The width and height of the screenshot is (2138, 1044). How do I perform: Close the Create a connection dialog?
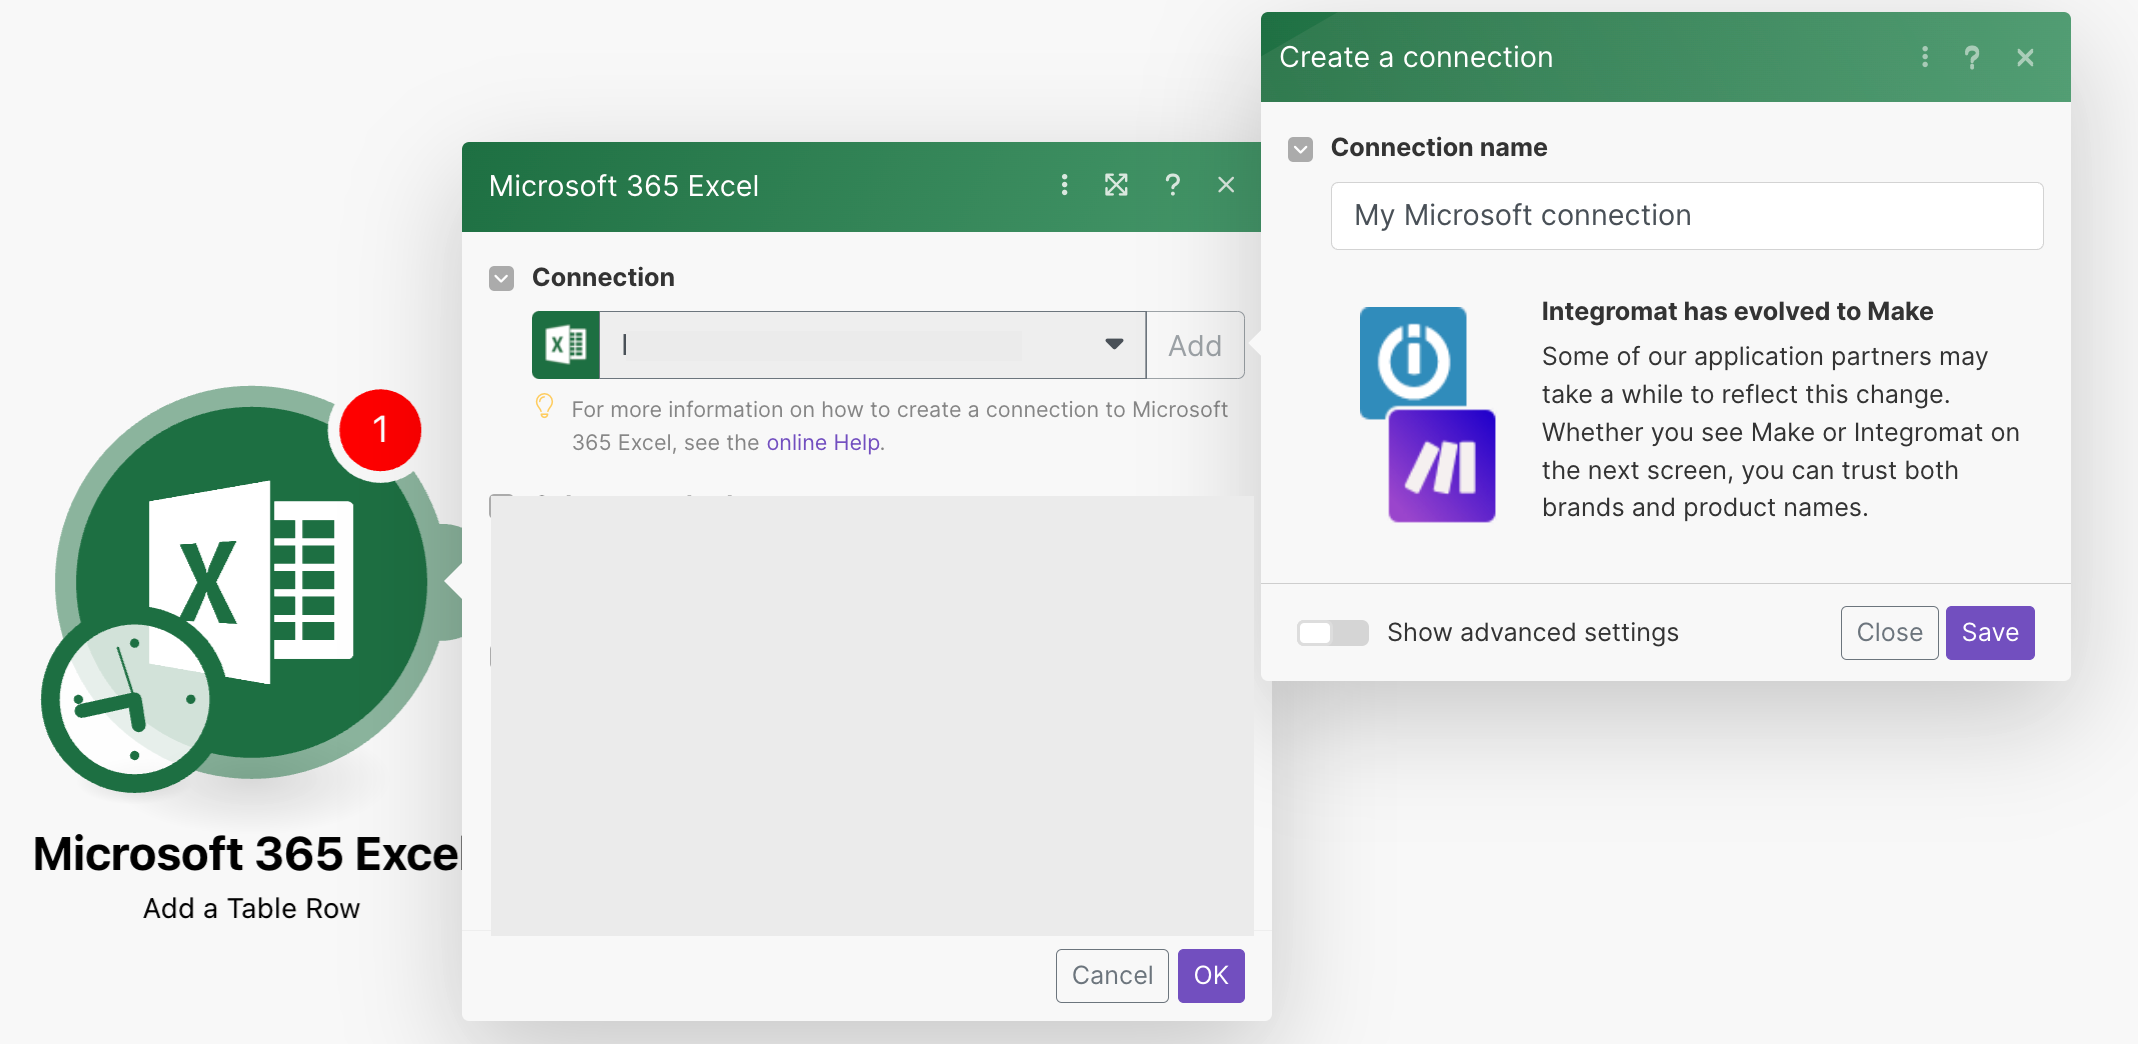click(x=2025, y=57)
